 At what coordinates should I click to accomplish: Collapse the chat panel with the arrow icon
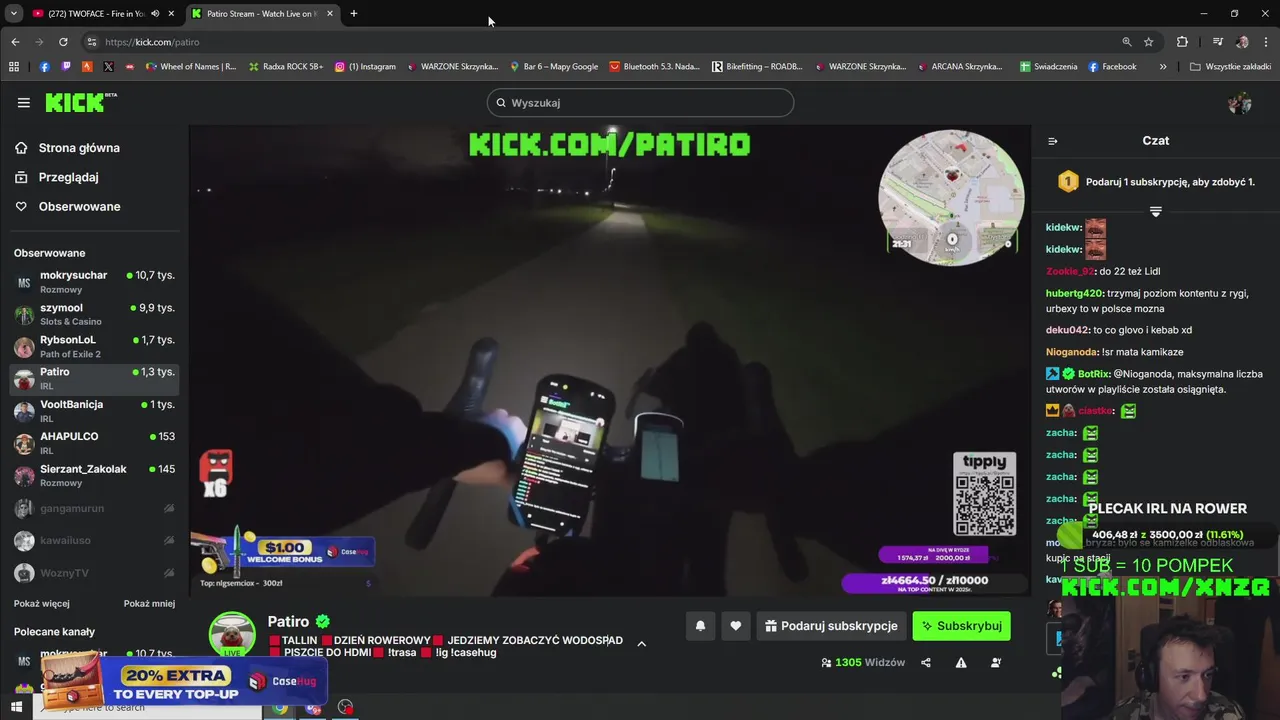coord(1052,141)
